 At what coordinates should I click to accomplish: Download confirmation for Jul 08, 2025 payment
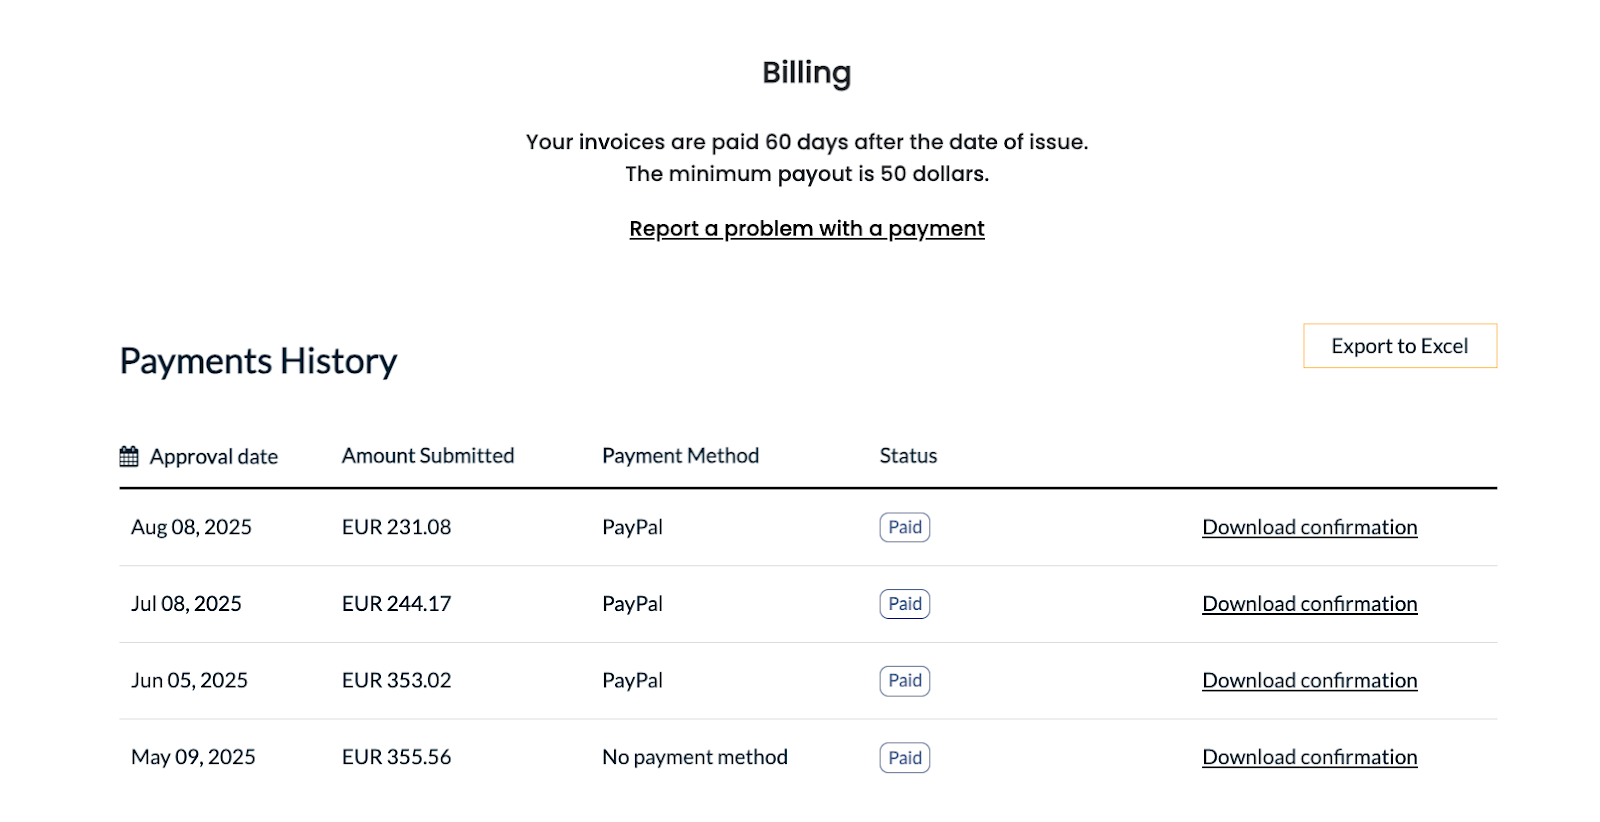(1309, 604)
